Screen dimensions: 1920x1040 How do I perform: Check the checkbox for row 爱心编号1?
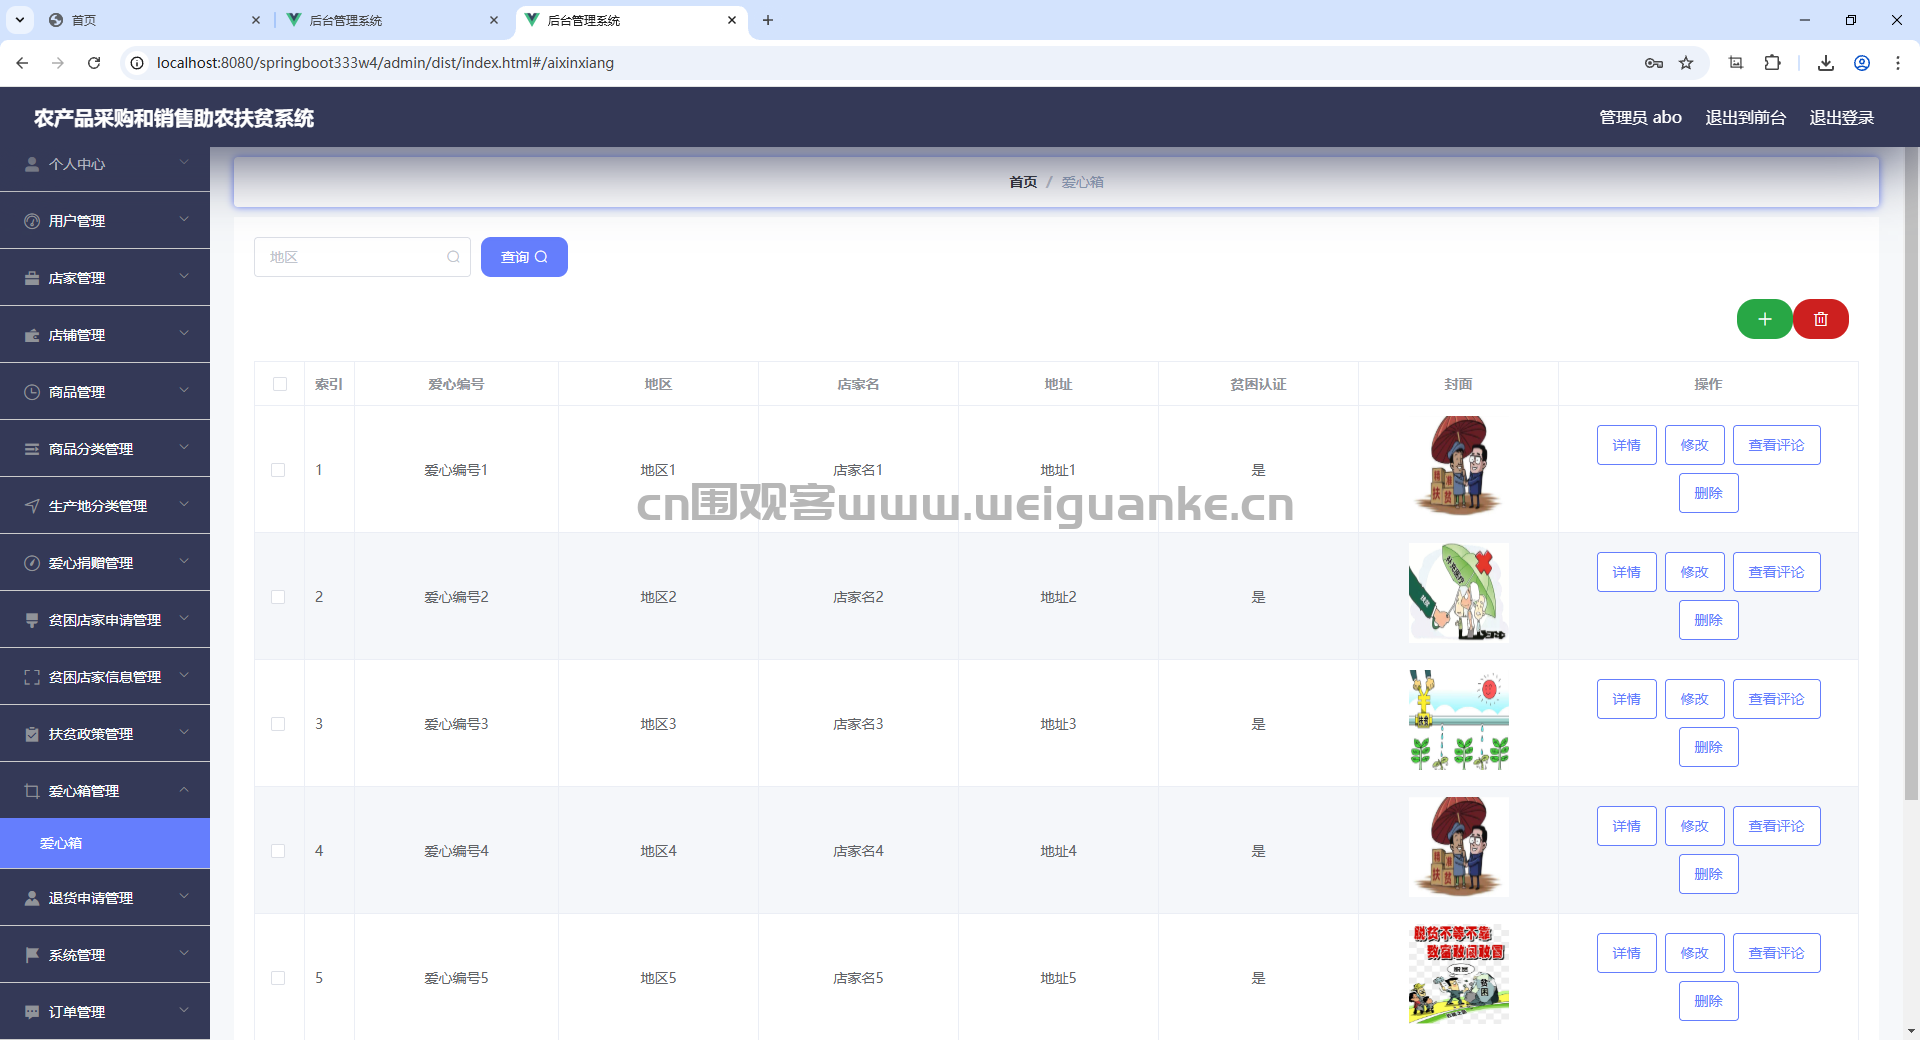coord(278,470)
